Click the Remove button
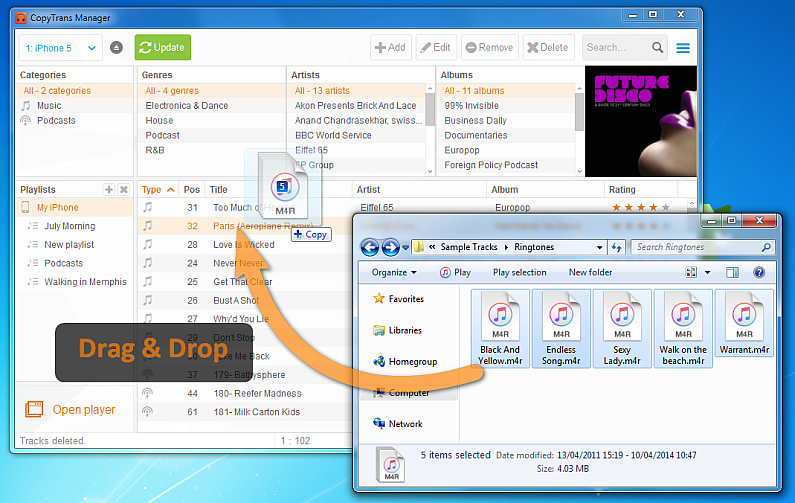Image resolution: width=795 pixels, height=503 pixels. (490, 48)
